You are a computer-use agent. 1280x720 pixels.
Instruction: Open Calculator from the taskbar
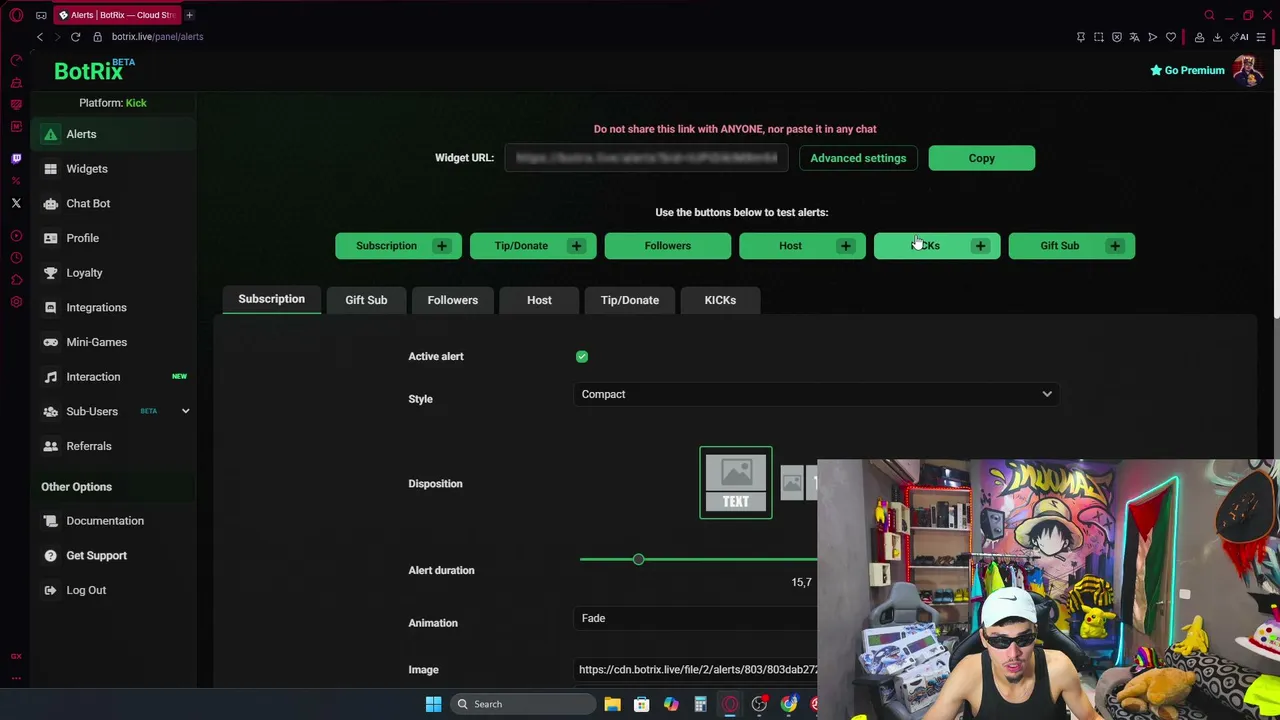[700, 704]
